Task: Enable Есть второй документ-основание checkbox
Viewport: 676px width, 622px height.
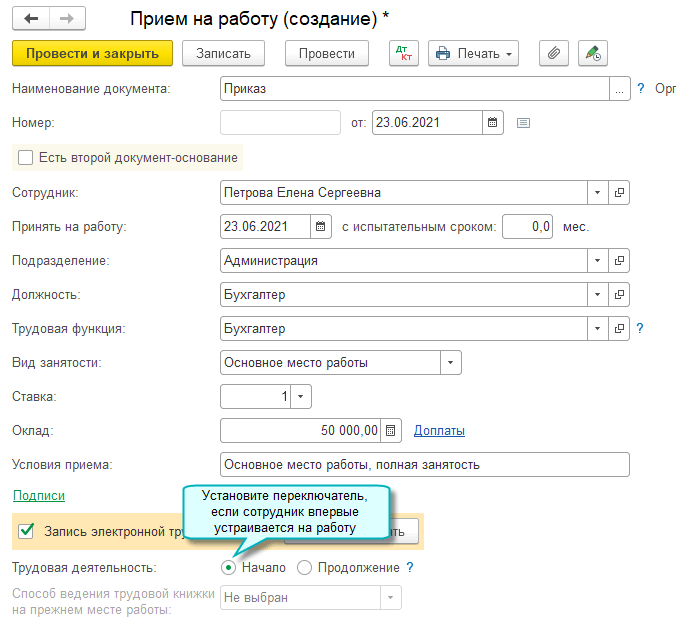Action: tap(25, 157)
